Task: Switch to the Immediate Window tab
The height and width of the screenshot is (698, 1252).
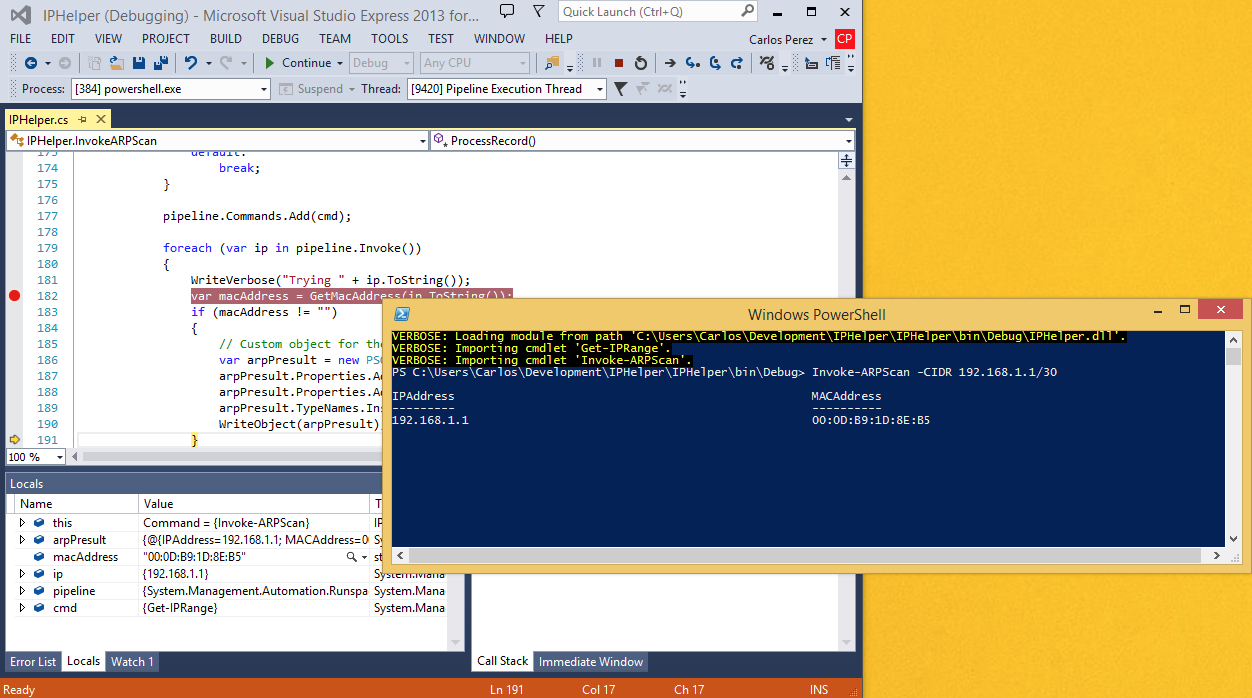Action: click(591, 661)
